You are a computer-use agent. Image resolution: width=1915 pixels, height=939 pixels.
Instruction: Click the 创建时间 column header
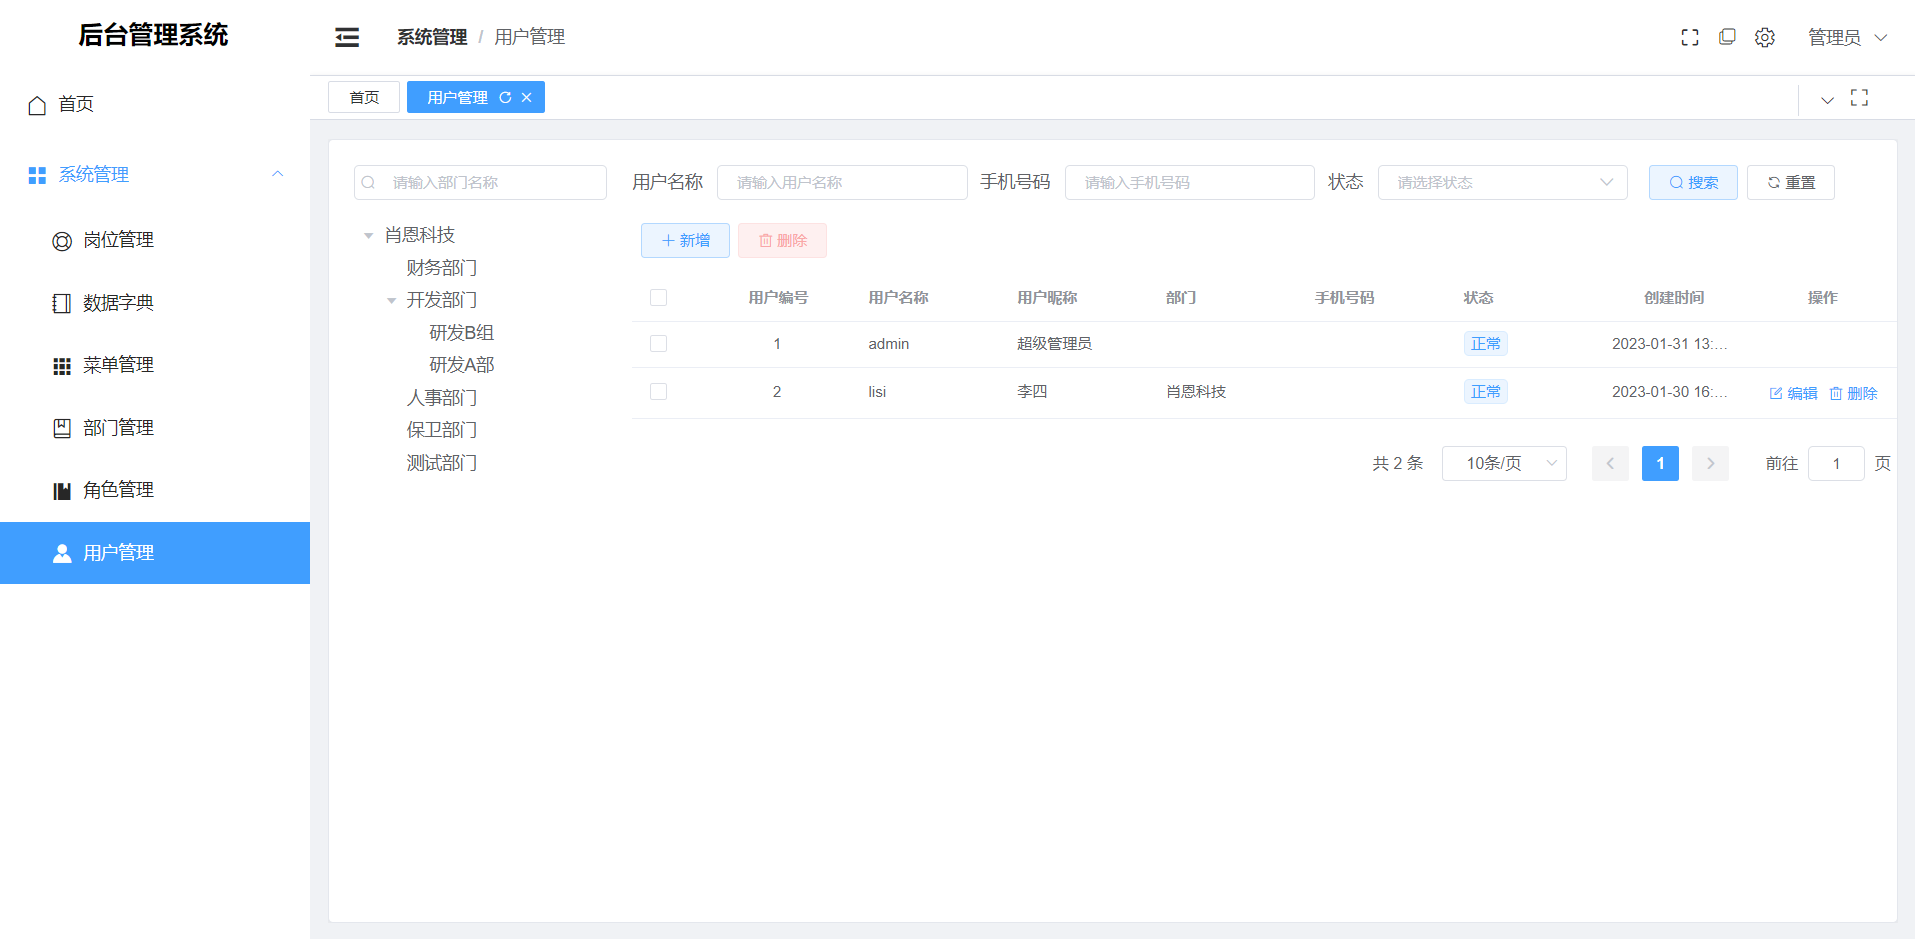(x=1674, y=297)
